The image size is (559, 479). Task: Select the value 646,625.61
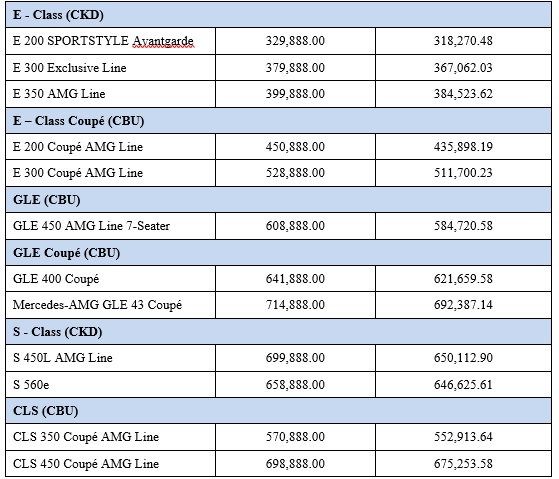click(463, 385)
